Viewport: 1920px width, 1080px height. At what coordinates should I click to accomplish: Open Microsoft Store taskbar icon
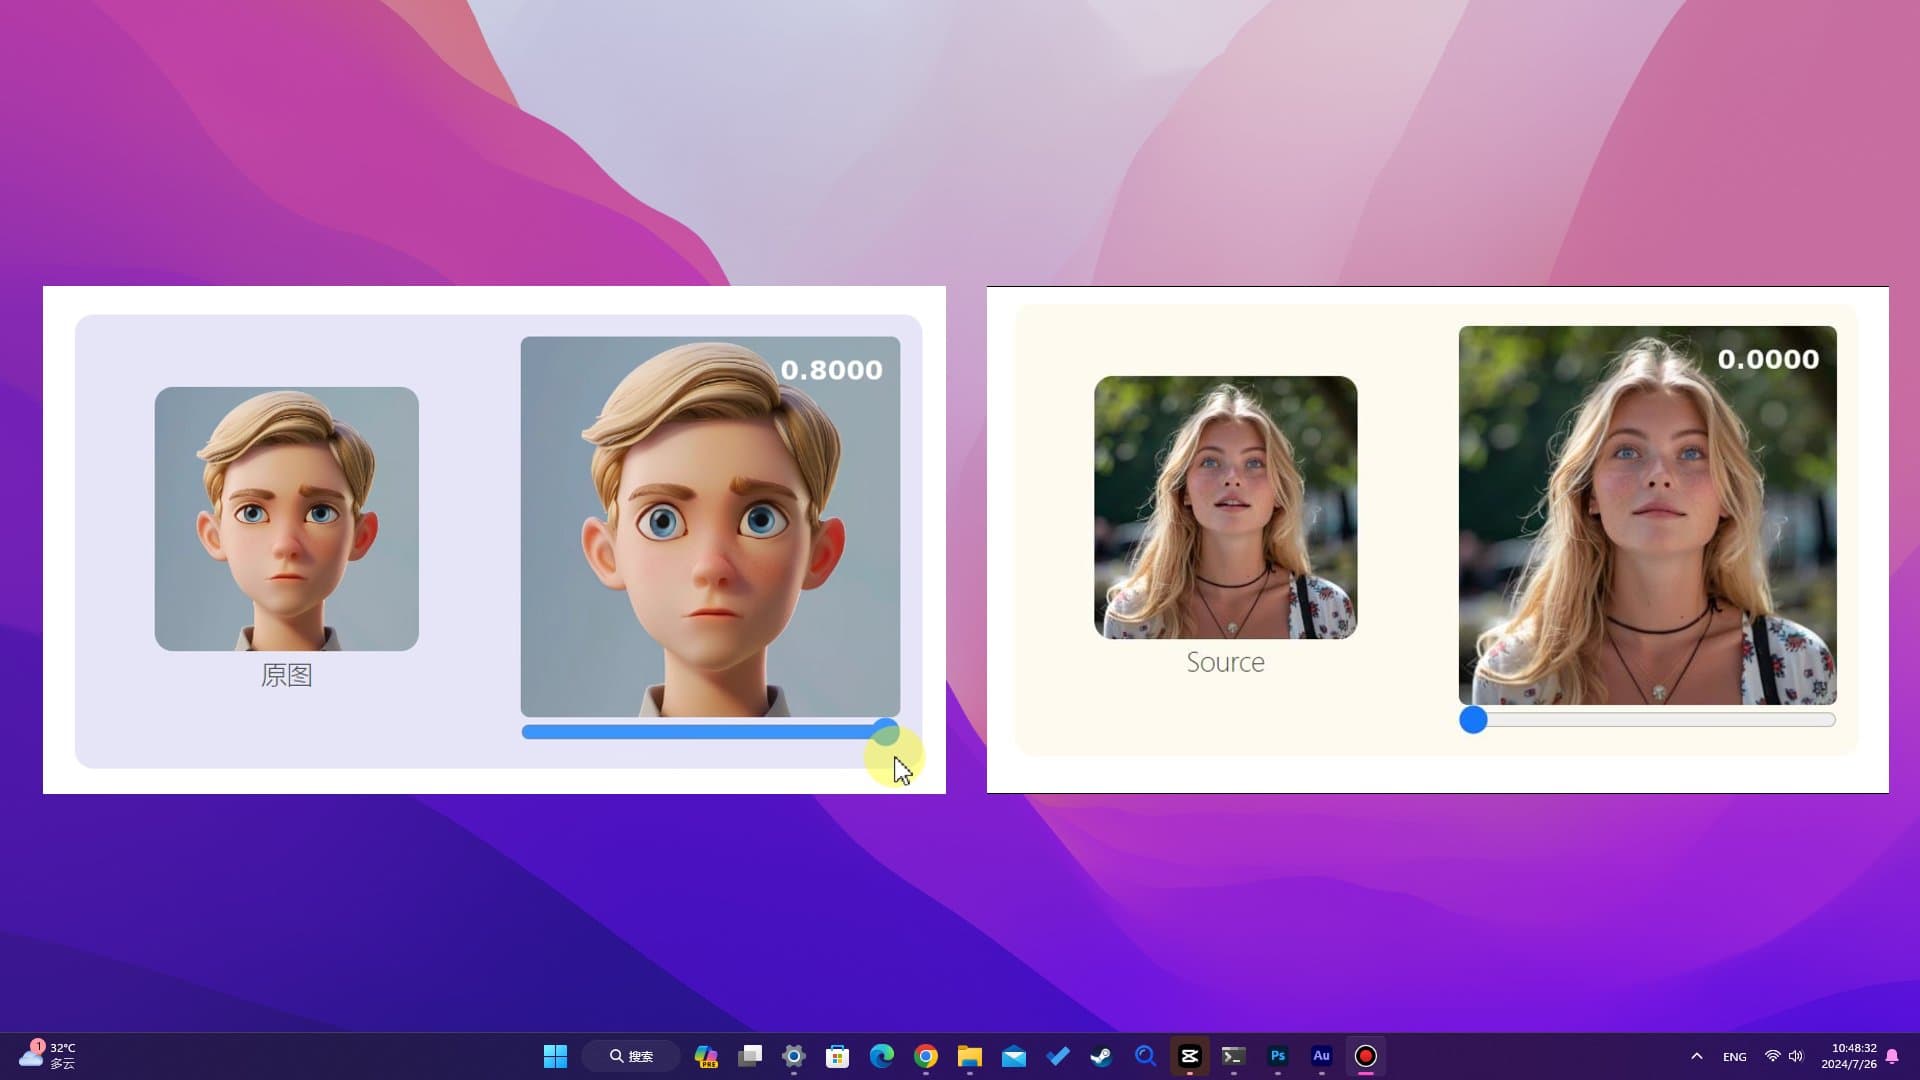pyautogui.click(x=838, y=1056)
